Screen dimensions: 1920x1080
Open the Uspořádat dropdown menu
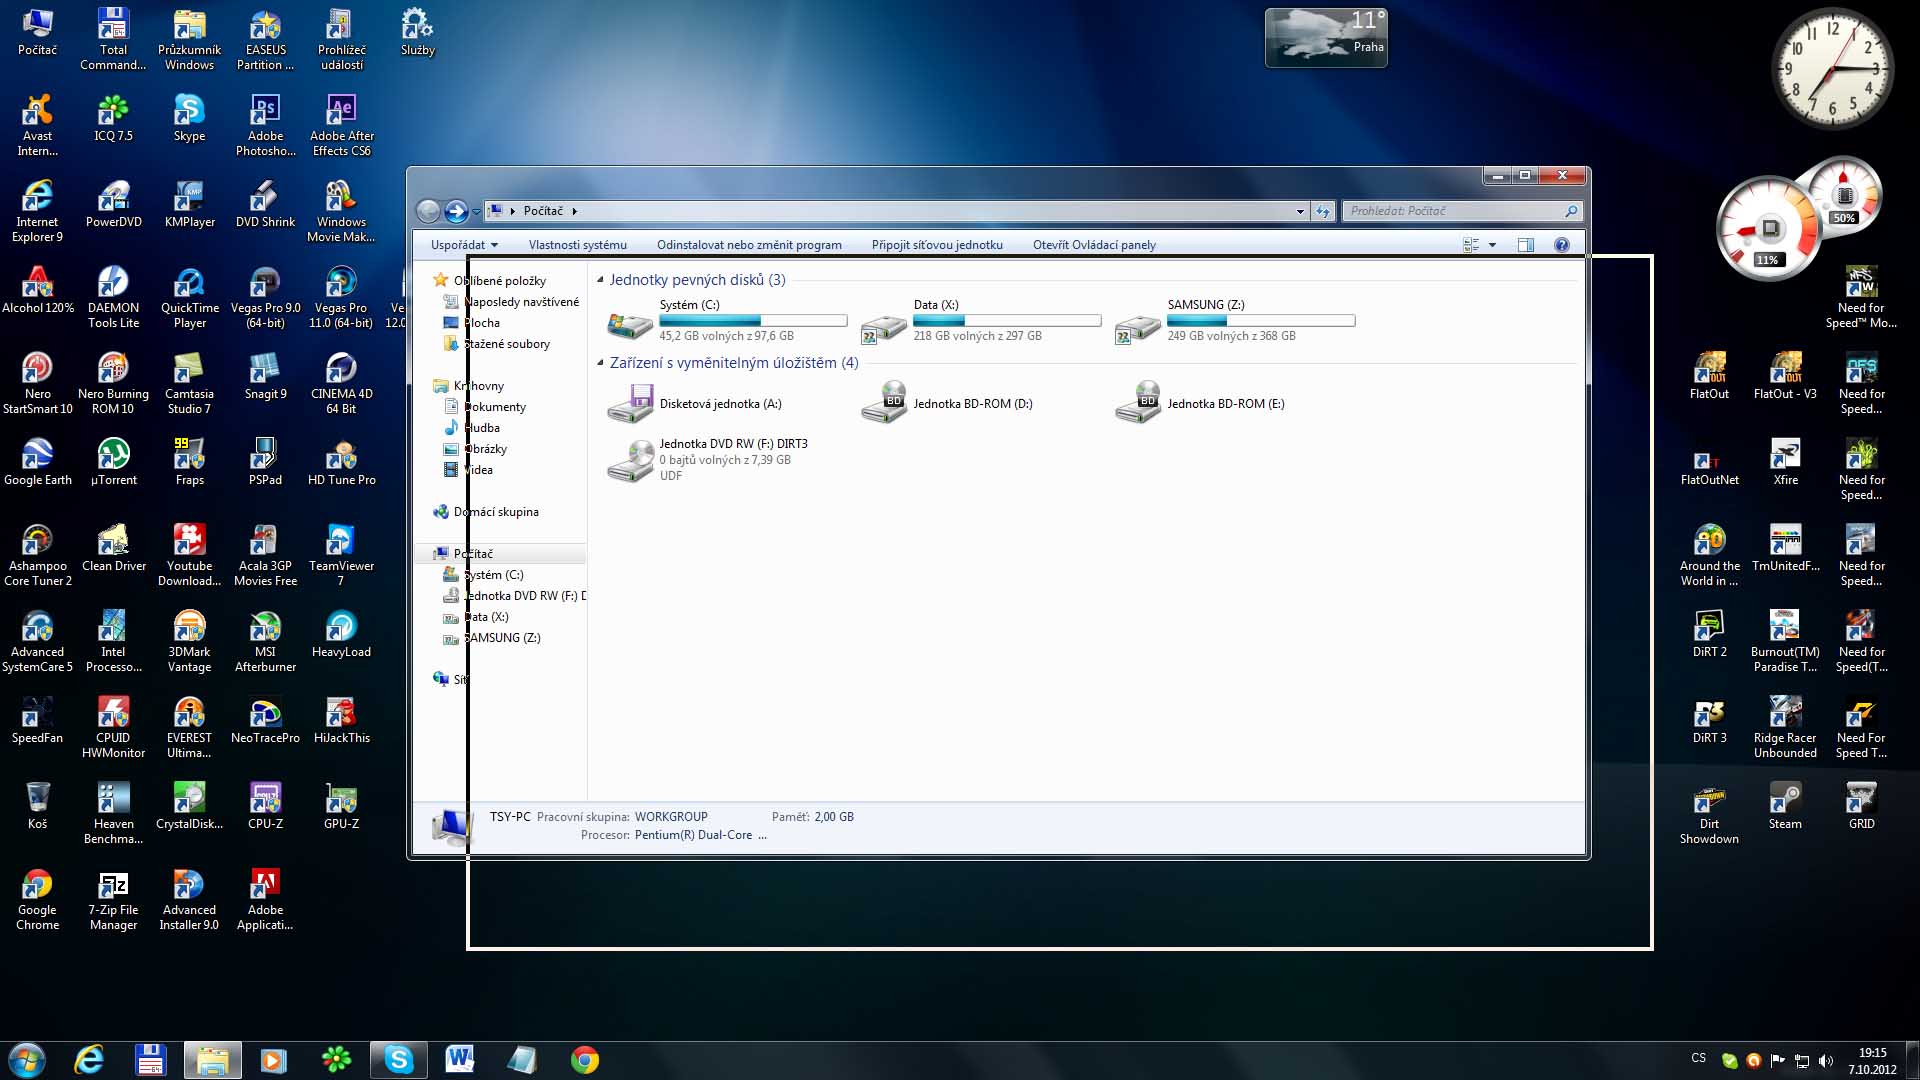[464, 245]
